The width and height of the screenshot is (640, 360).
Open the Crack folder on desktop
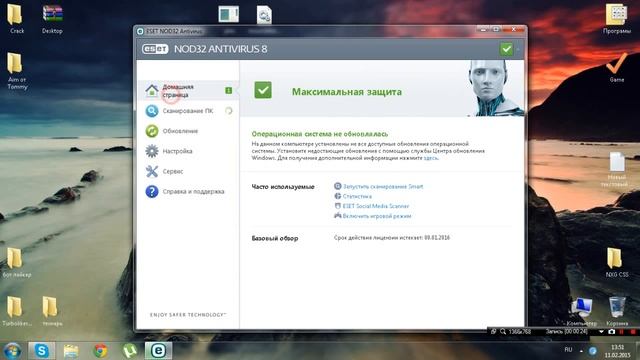[16, 19]
